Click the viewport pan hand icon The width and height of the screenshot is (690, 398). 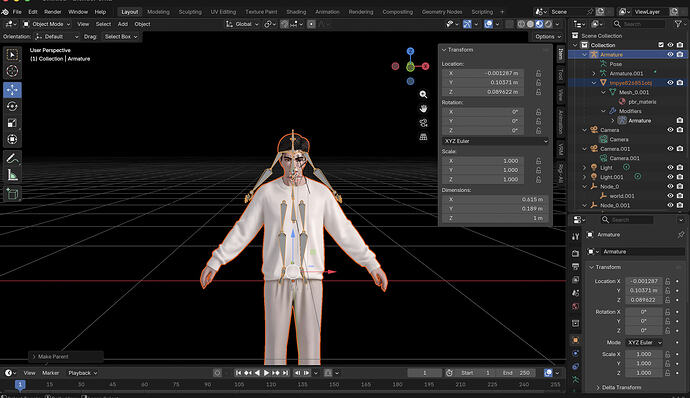423,108
